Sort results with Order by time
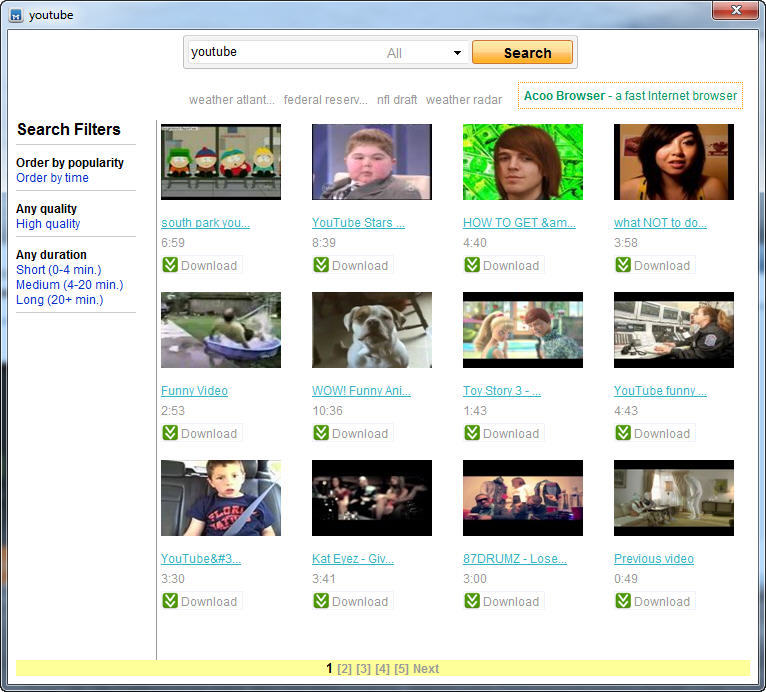This screenshot has width=766, height=692. (52, 178)
